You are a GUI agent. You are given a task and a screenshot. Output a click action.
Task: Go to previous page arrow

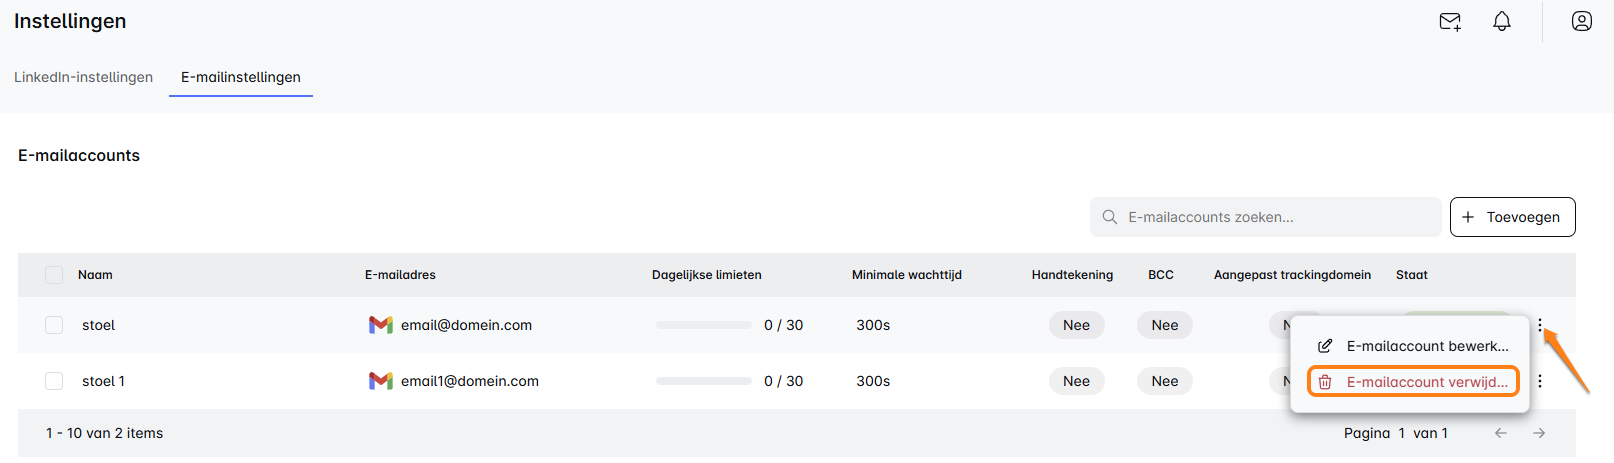(1501, 433)
